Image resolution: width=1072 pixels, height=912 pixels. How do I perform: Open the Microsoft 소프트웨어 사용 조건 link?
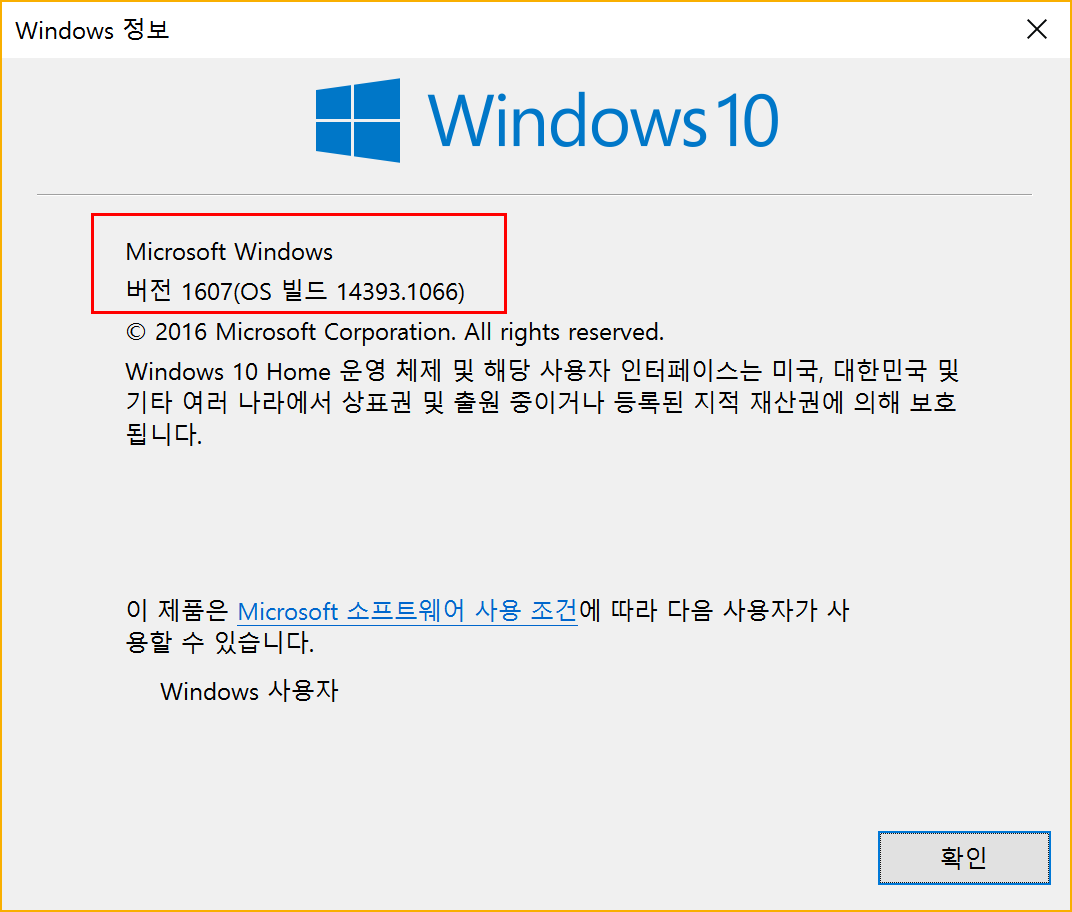click(407, 611)
